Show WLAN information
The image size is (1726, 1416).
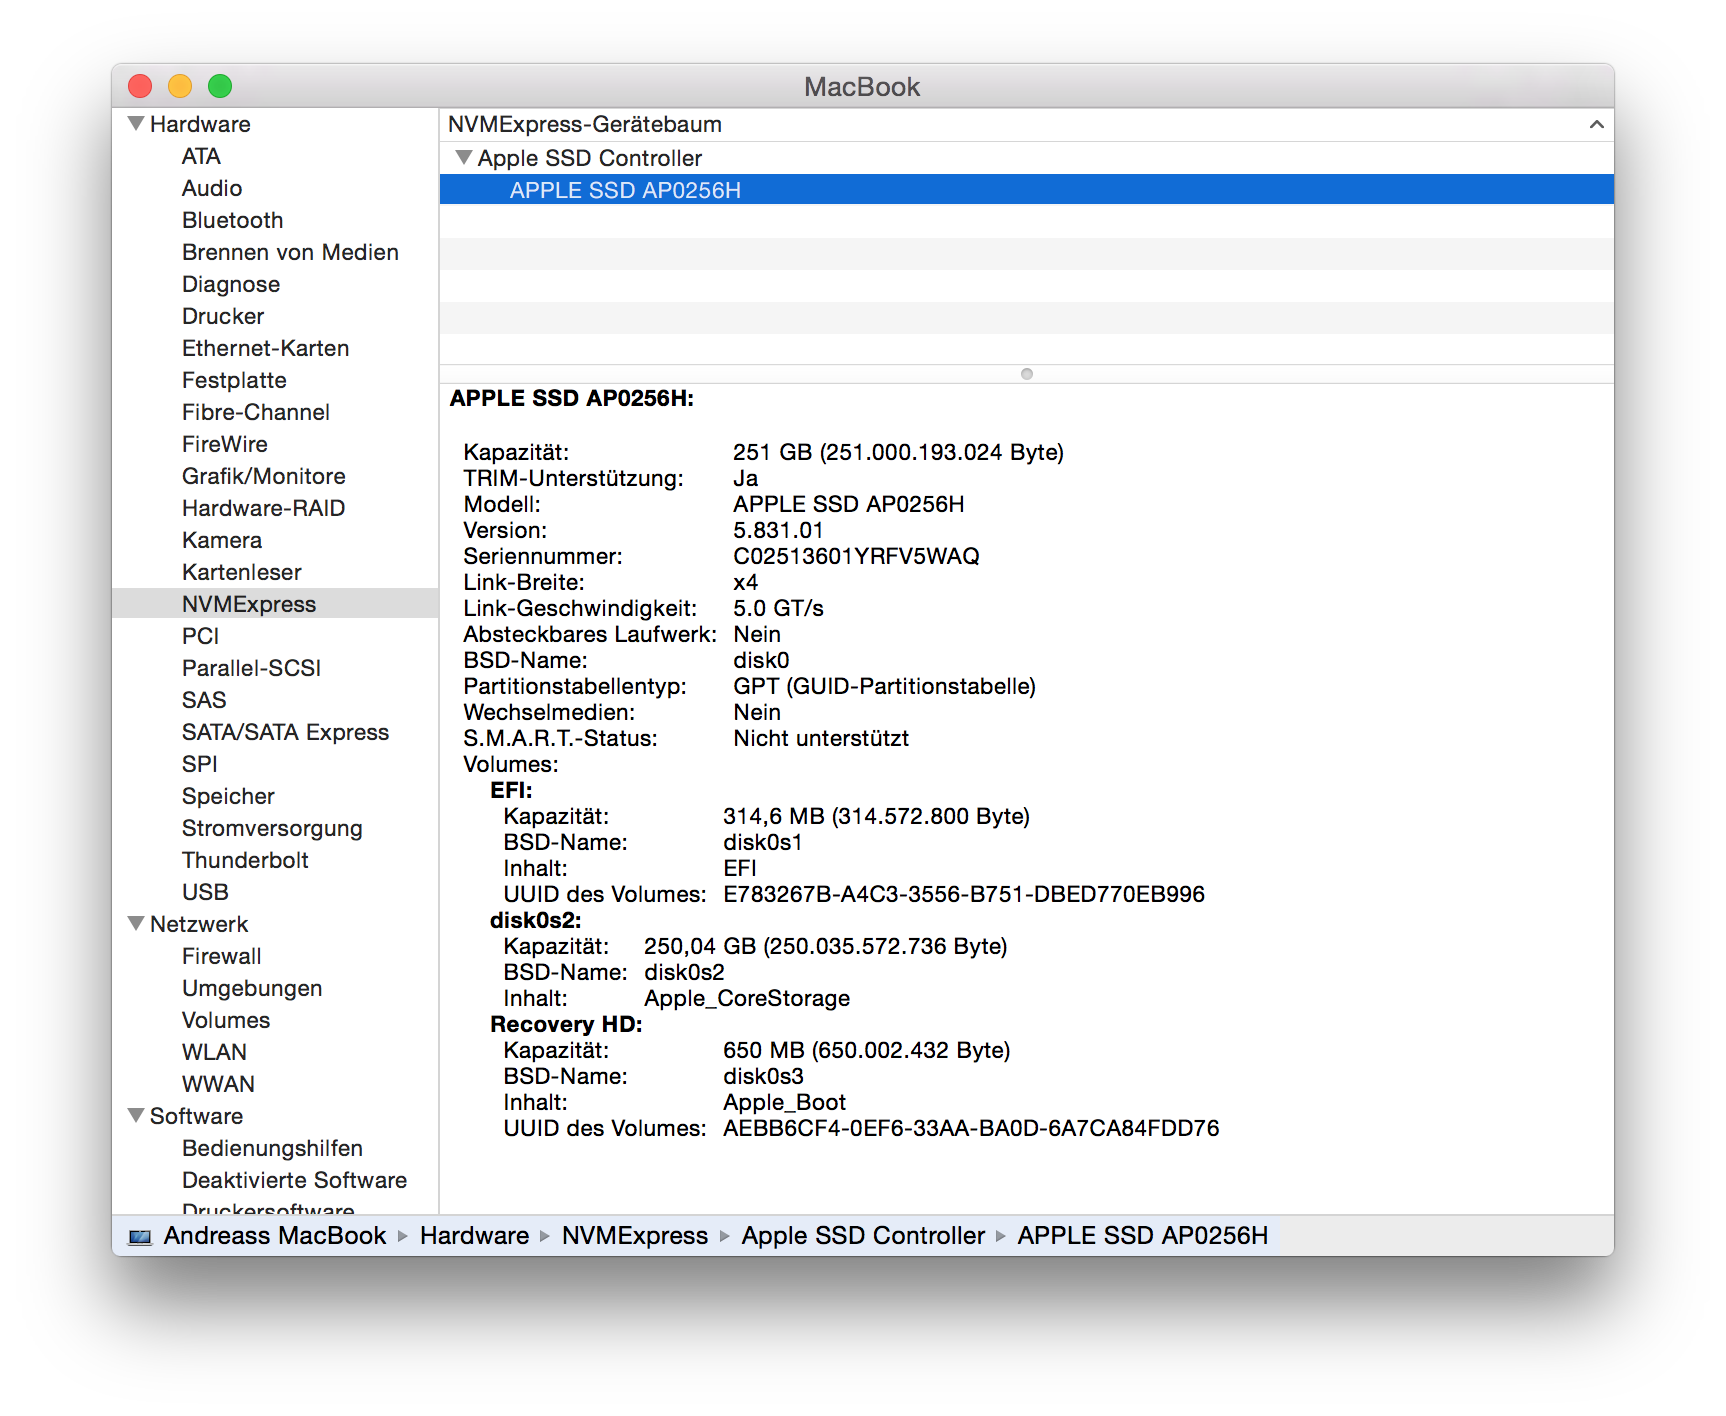point(214,1052)
